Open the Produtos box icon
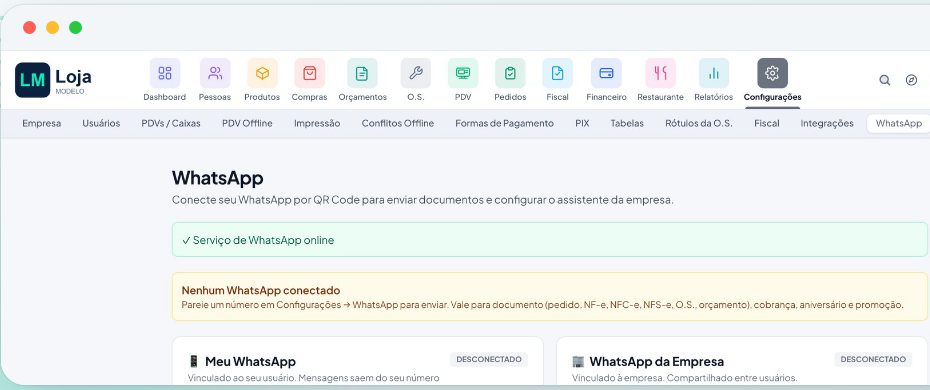930x390 pixels. click(x=262, y=73)
